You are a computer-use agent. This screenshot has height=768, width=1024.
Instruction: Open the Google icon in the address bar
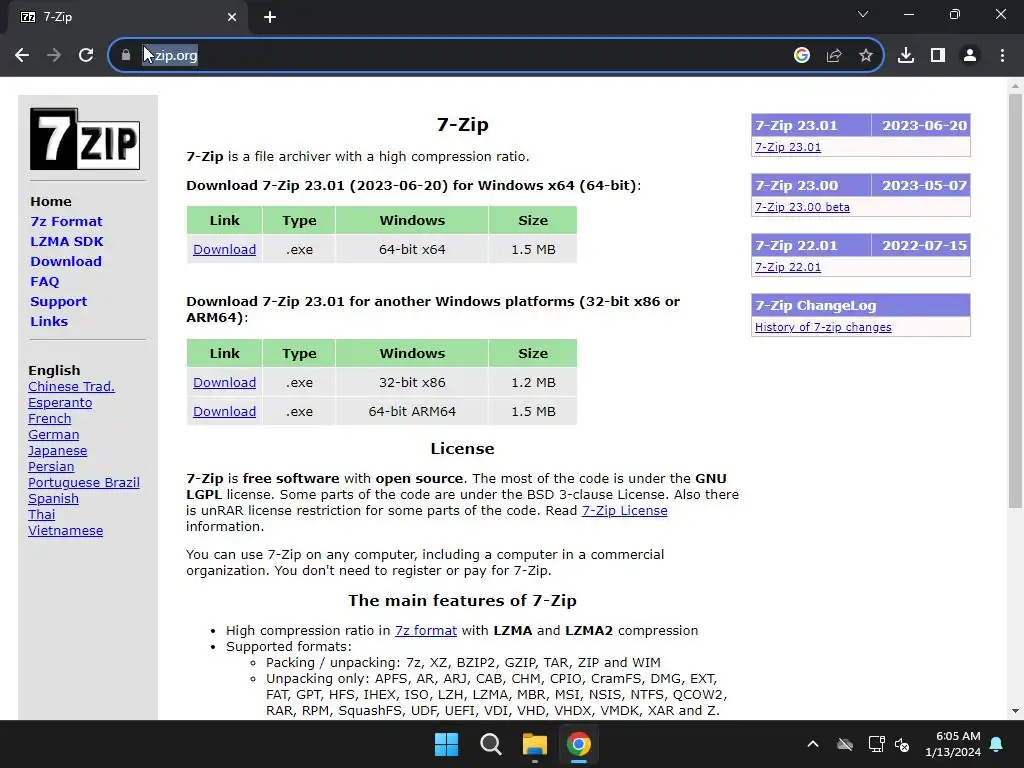(x=802, y=56)
